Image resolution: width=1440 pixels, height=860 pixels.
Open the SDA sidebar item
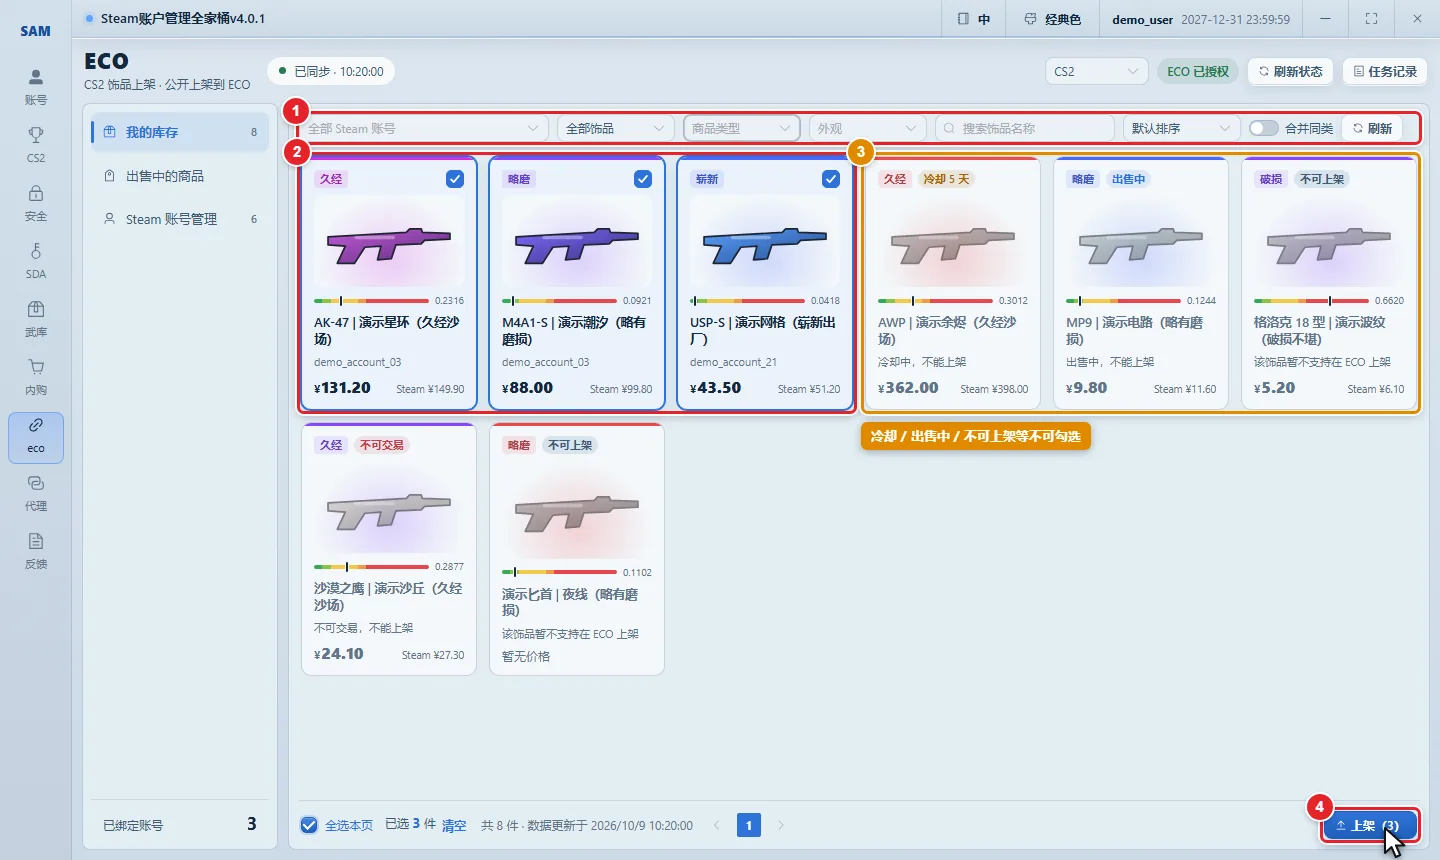(x=36, y=261)
